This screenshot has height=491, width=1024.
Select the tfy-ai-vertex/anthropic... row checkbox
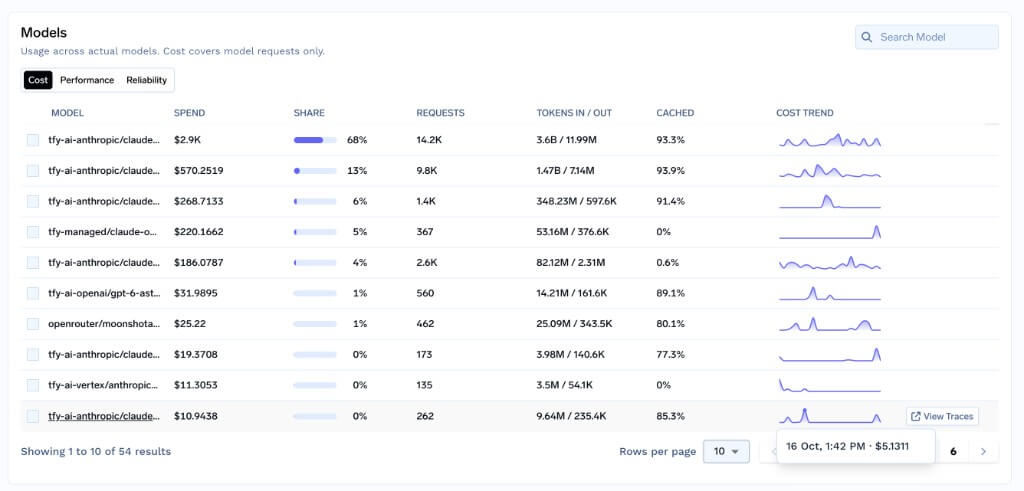tap(33, 385)
